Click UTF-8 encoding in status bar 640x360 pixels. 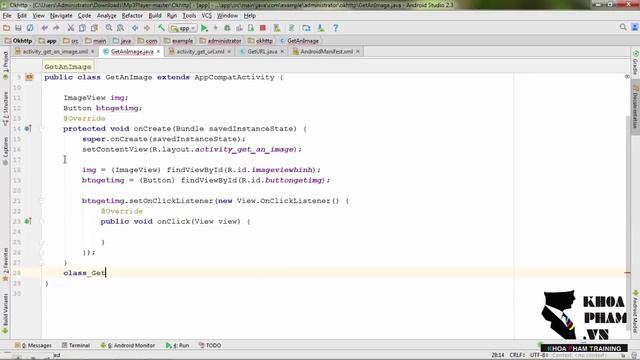tap(538, 355)
